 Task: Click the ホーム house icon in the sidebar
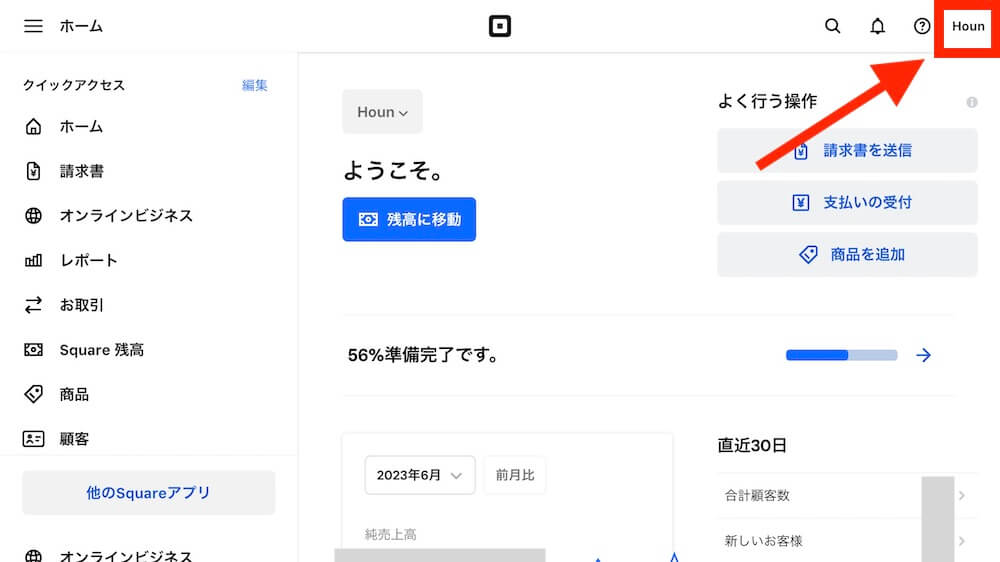click(x=33, y=126)
